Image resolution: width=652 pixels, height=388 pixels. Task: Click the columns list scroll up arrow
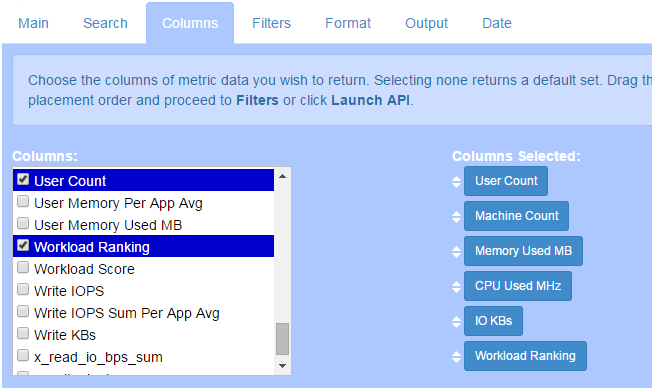283,176
